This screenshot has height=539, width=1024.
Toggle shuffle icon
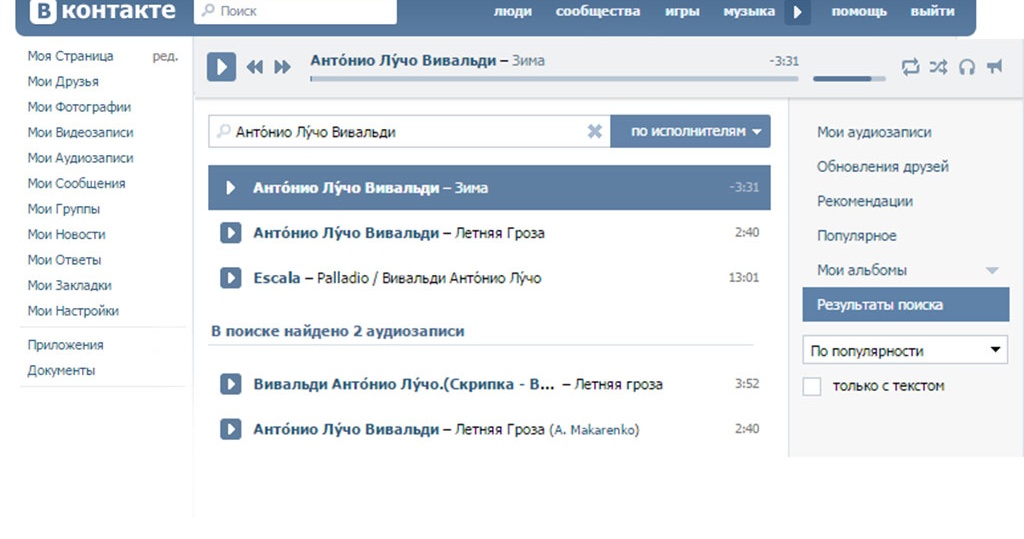[x=938, y=67]
